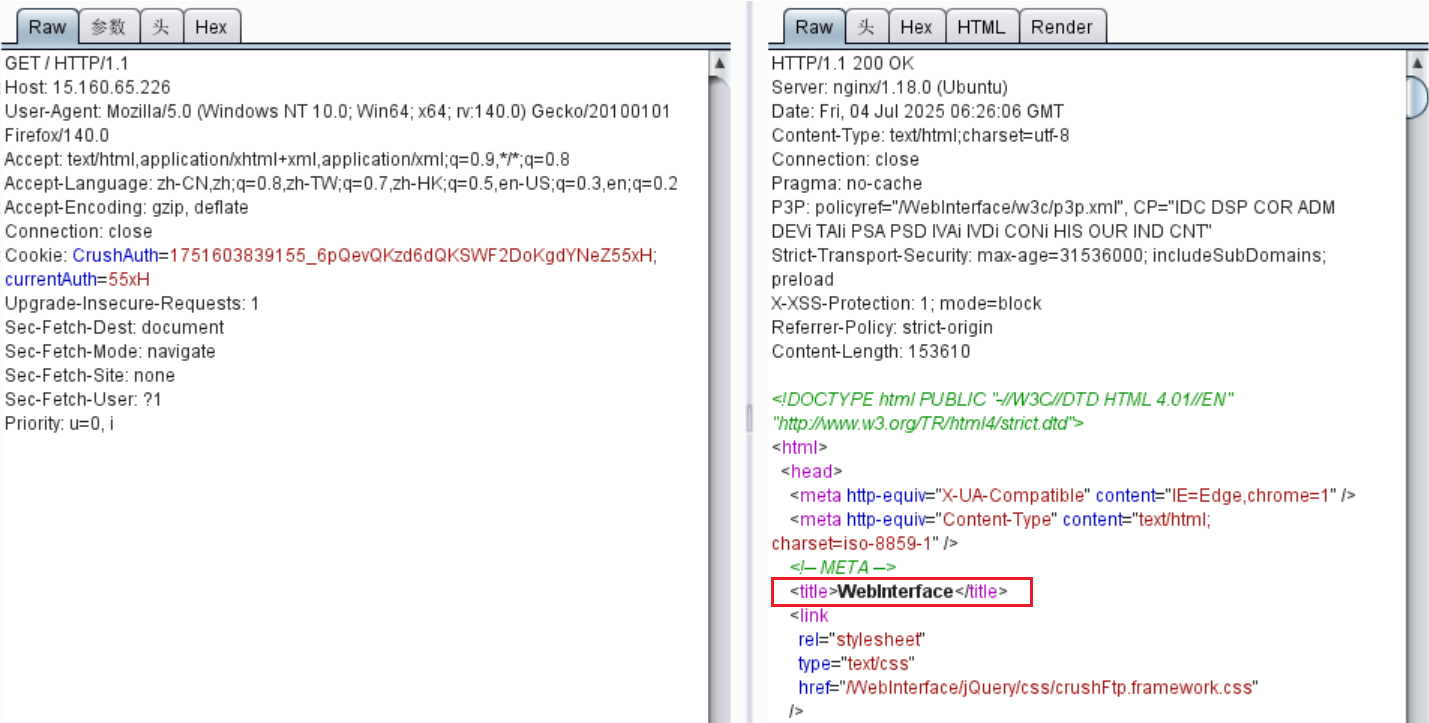Open the request Hex tab
The image size is (1429, 723).
point(211,27)
